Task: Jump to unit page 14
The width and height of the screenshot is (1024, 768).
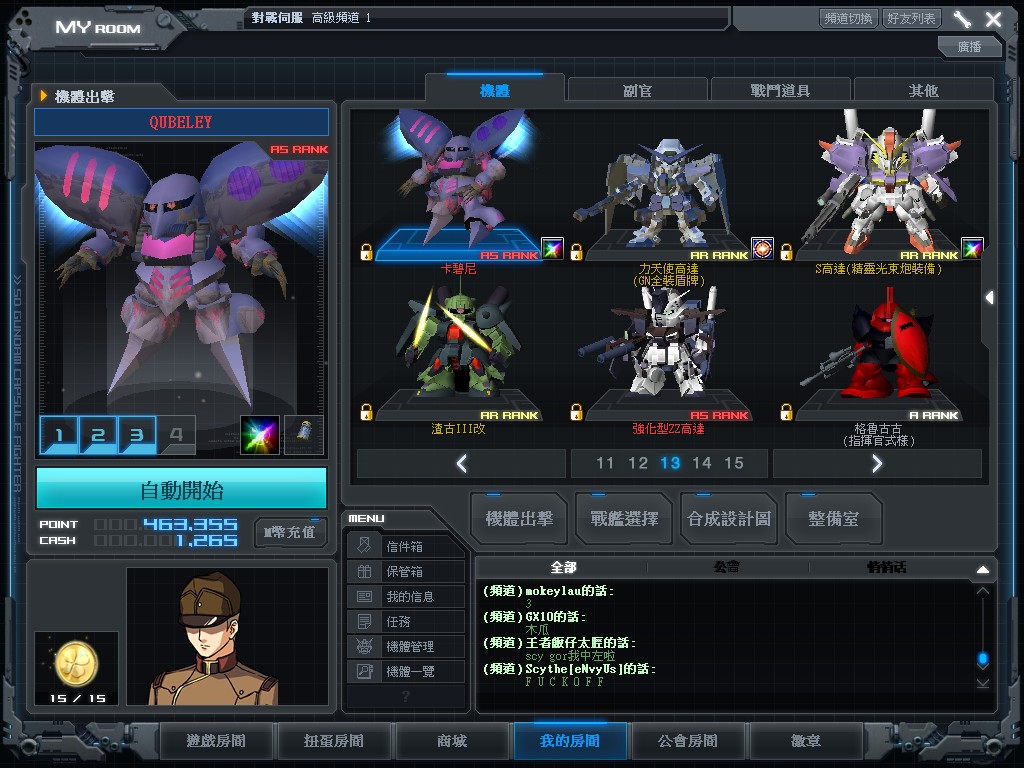Action: coord(701,463)
